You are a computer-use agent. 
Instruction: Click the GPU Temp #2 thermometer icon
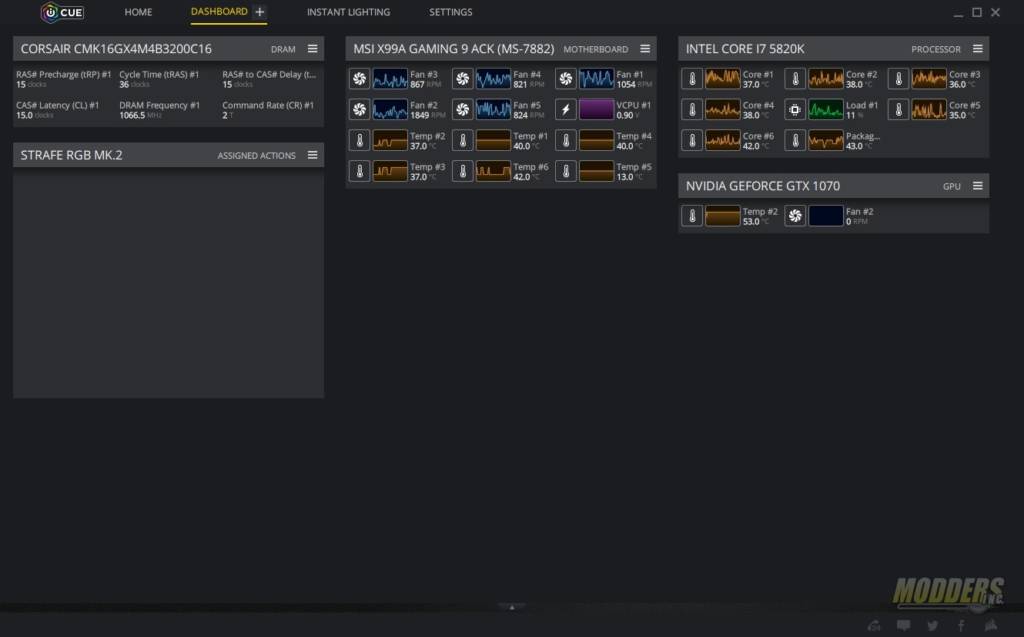point(692,216)
